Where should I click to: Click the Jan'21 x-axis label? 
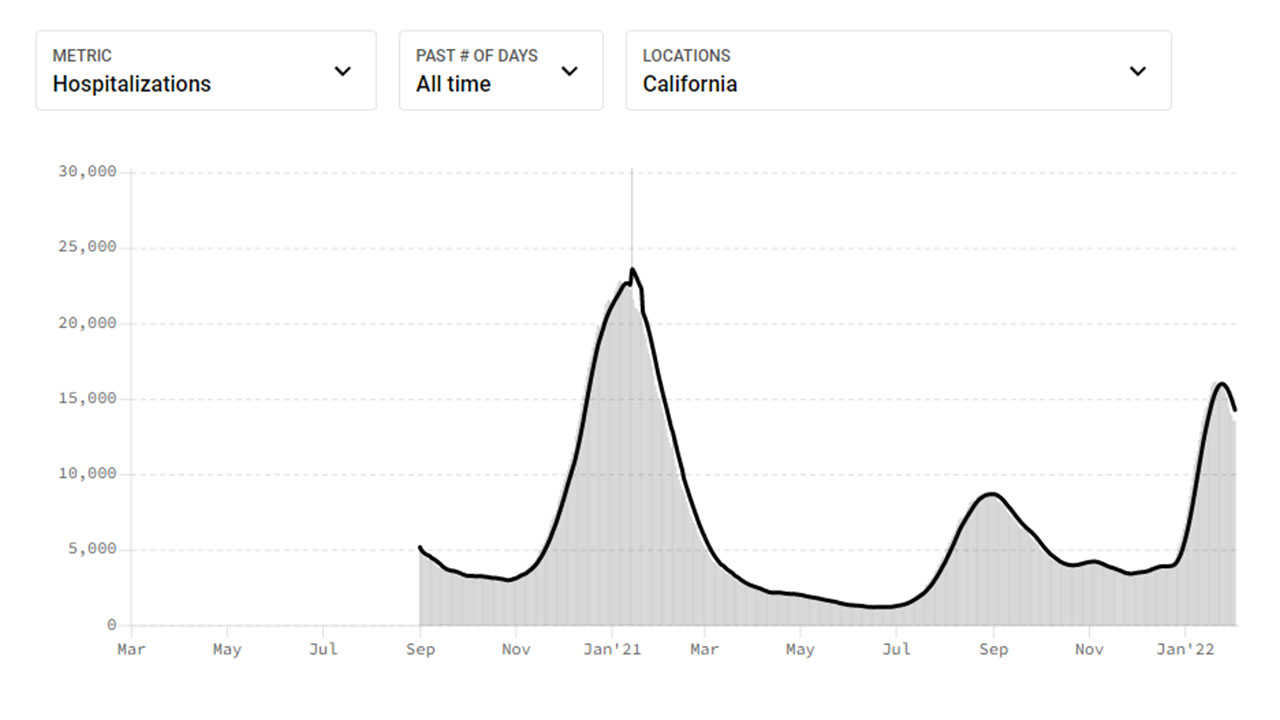coord(612,650)
